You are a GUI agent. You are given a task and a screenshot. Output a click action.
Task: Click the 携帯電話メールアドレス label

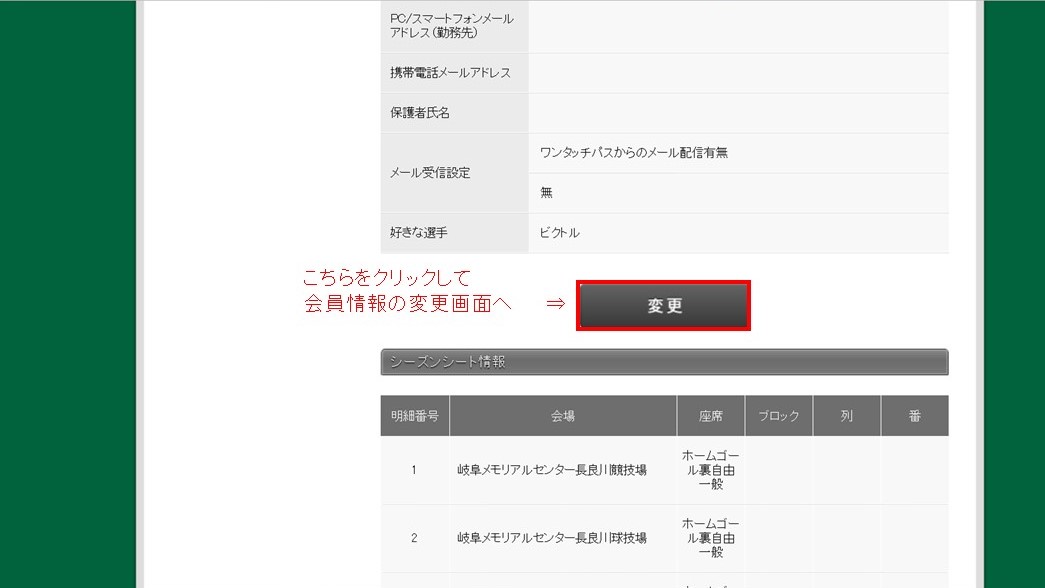pyautogui.click(x=450, y=73)
